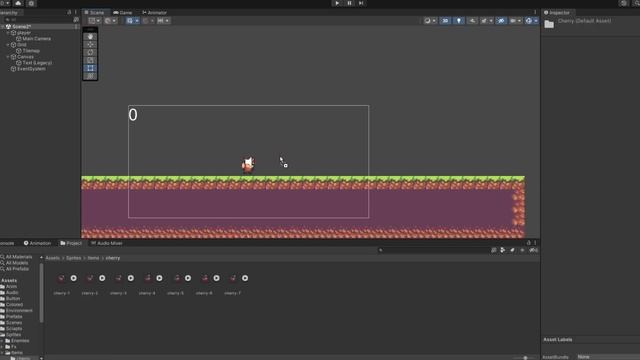Open the tool handle position dropdown

click(x=94, y=21)
